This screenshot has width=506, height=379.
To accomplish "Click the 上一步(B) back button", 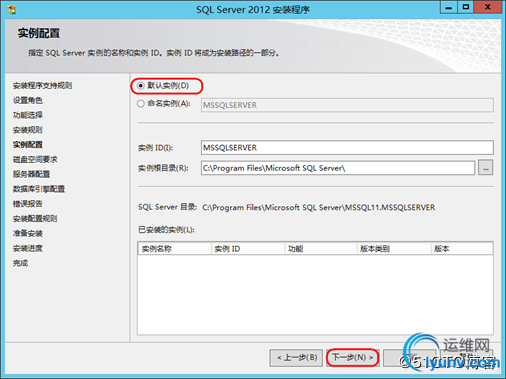I will point(296,358).
